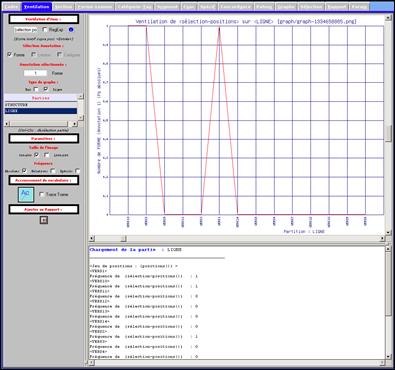This screenshot has height=370, width=395.
Task: Open the Concordance tab
Action: coord(235,7)
